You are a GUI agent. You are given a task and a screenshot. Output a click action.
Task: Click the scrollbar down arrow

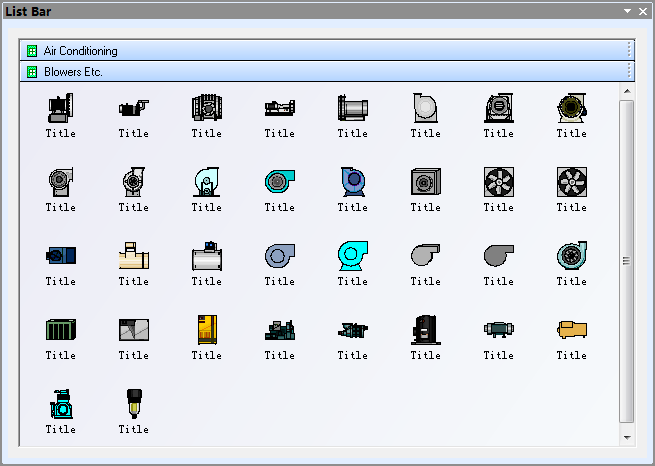tap(627, 438)
